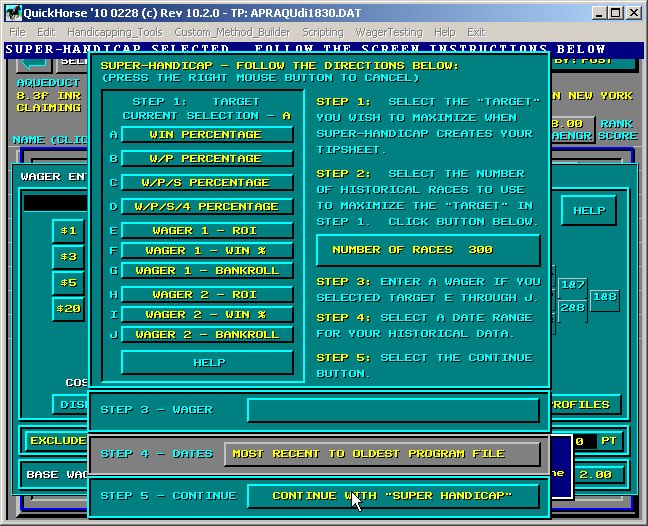Continue with Super Handicap

392,496
